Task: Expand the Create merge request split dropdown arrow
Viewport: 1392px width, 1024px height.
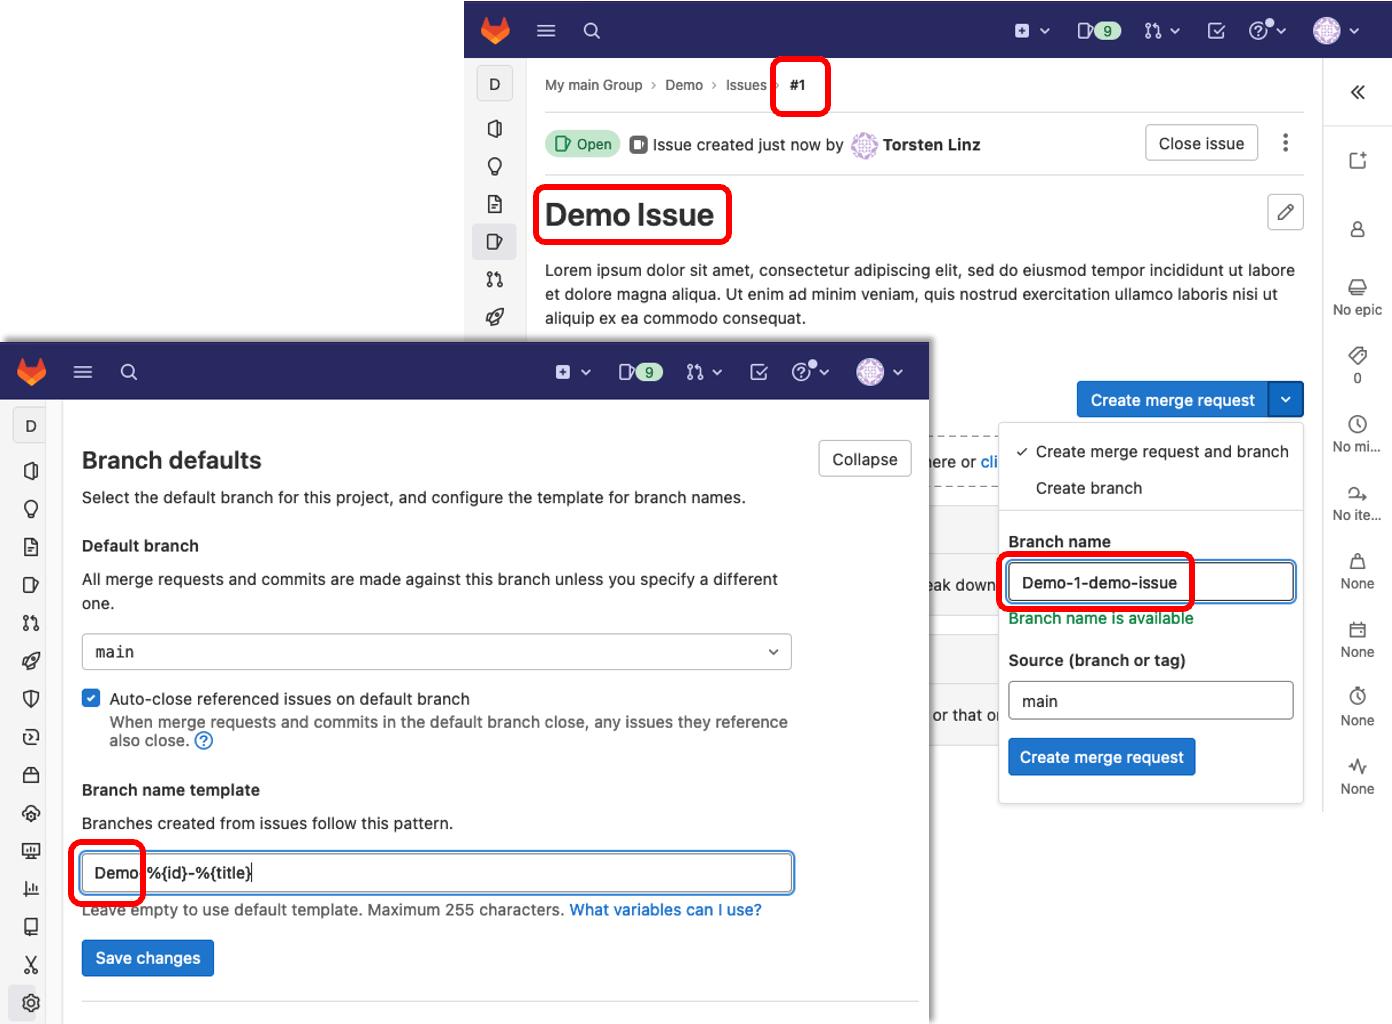Action: 1286,399
